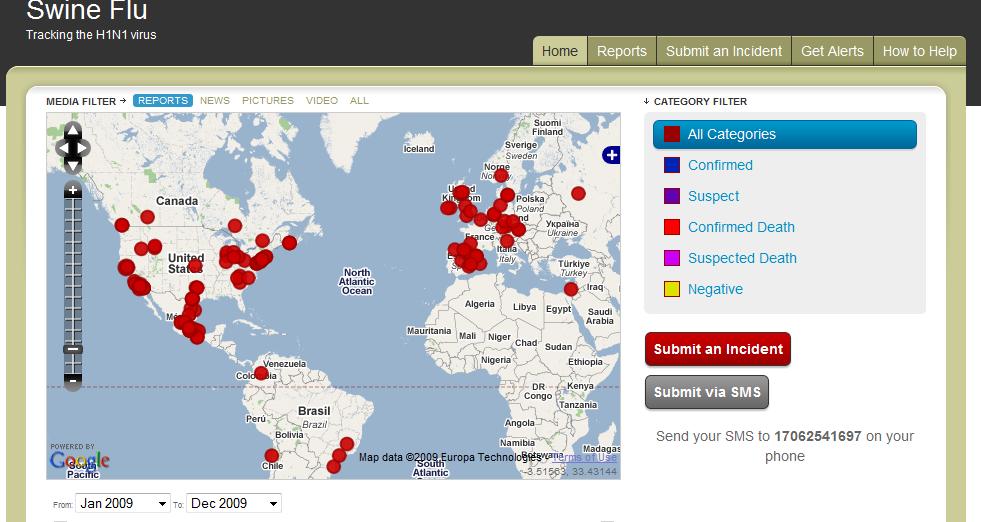This screenshot has width=981, height=522.
Task: Zoom in using the plus button on slider
Action: tap(73, 190)
